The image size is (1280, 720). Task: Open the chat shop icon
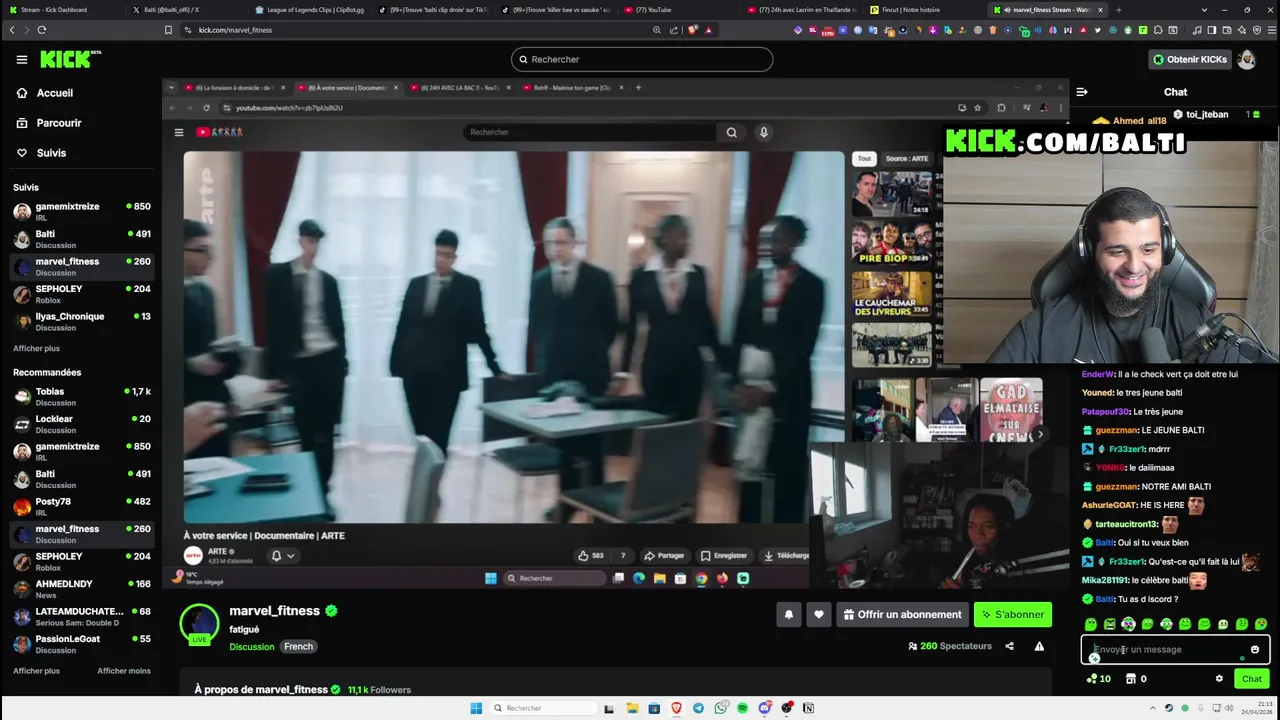click(x=1131, y=679)
